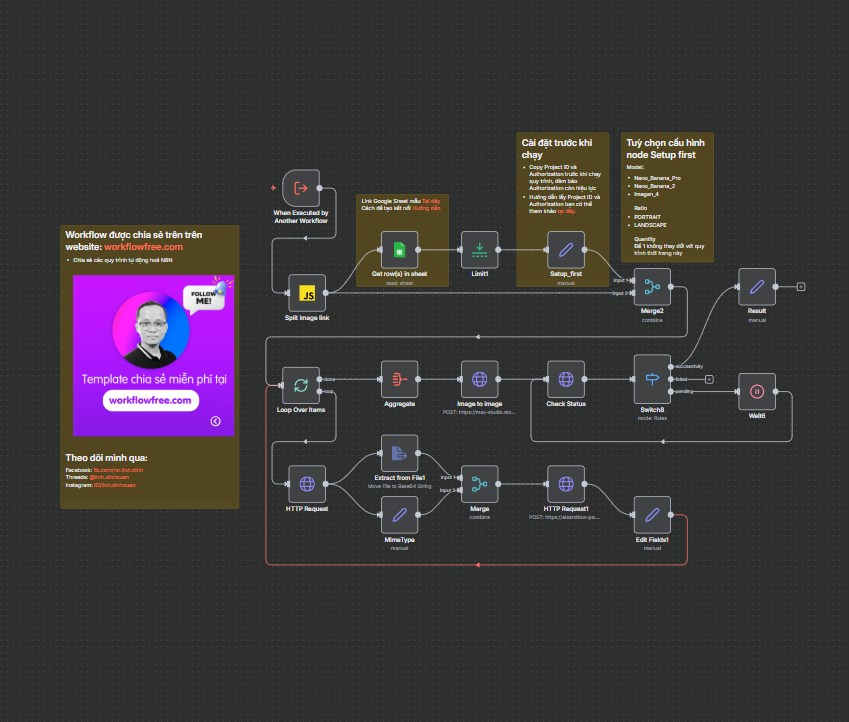Screen dimensions: 849x722
Task: Open the workflowfree.com link in sticky note
Action: tap(143, 246)
